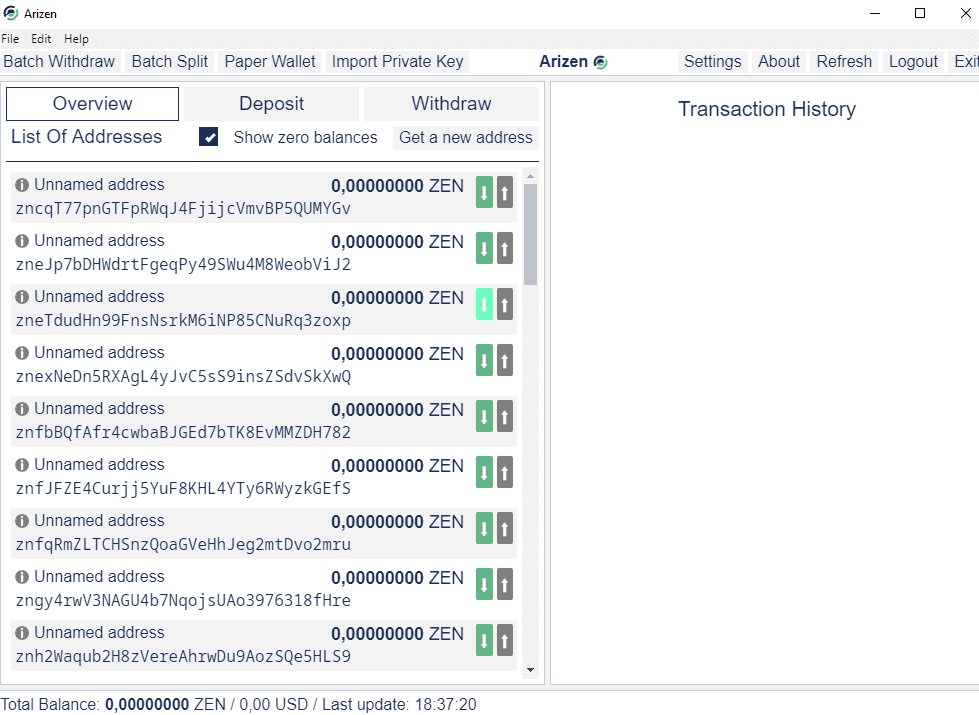This screenshot has height=715, width=979.
Task: Open the File menu
Action: 10,39
